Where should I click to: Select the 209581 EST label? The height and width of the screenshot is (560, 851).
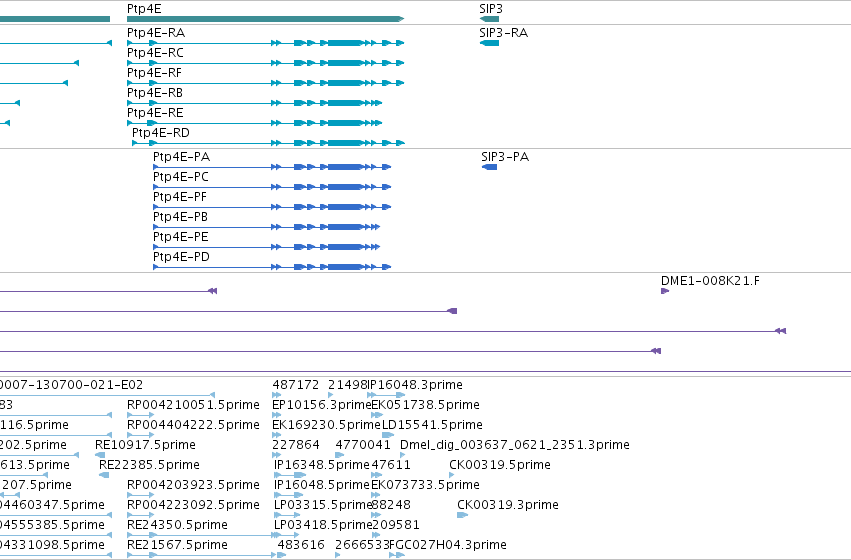(396, 525)
